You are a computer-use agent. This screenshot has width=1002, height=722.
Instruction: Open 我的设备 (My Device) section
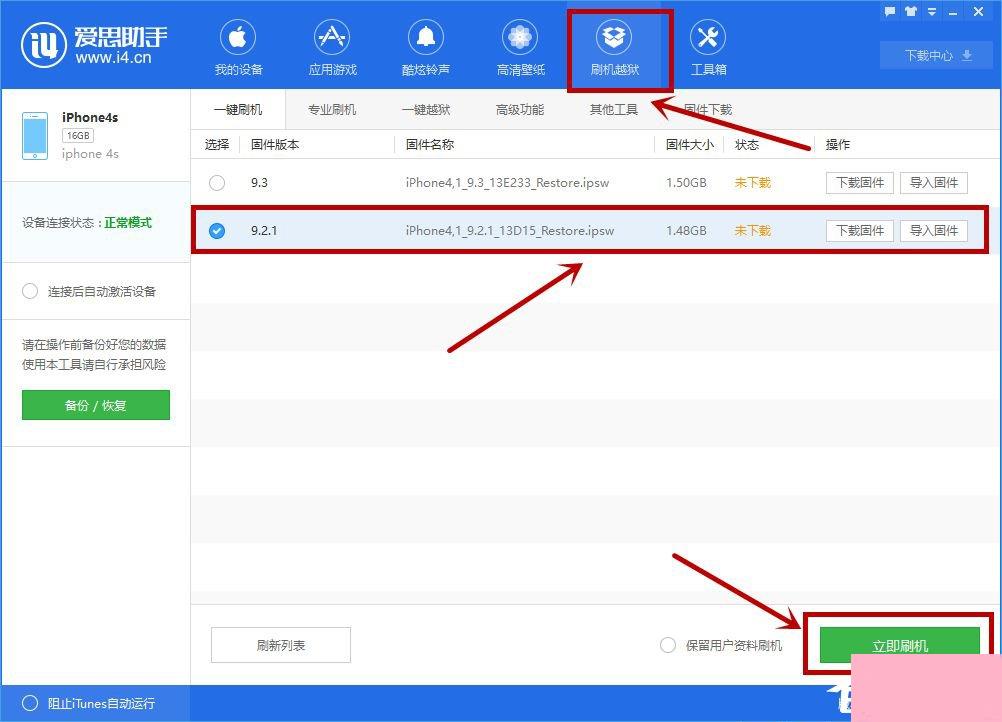(x=238, y=48)
